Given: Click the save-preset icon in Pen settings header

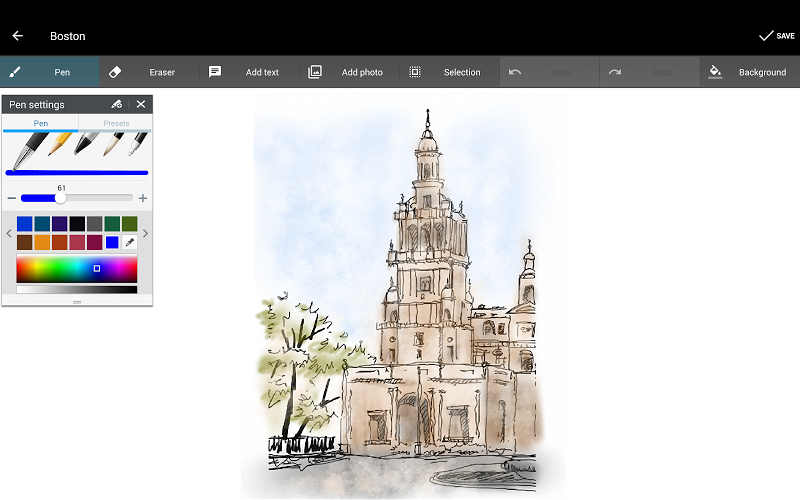Looking at the screenshot, I should pyautogui.click(x=117, y=104).
